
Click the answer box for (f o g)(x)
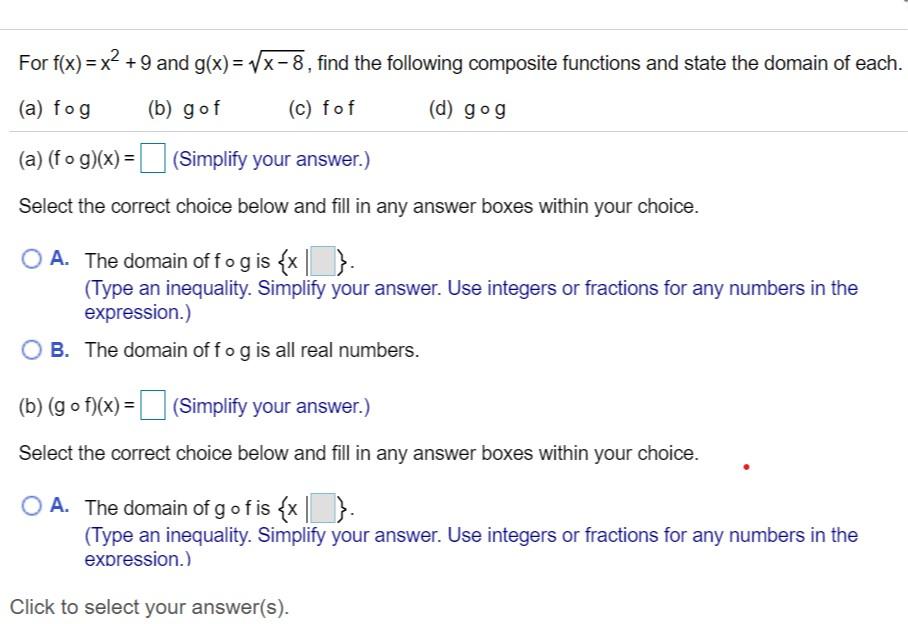tap(154, 157)
